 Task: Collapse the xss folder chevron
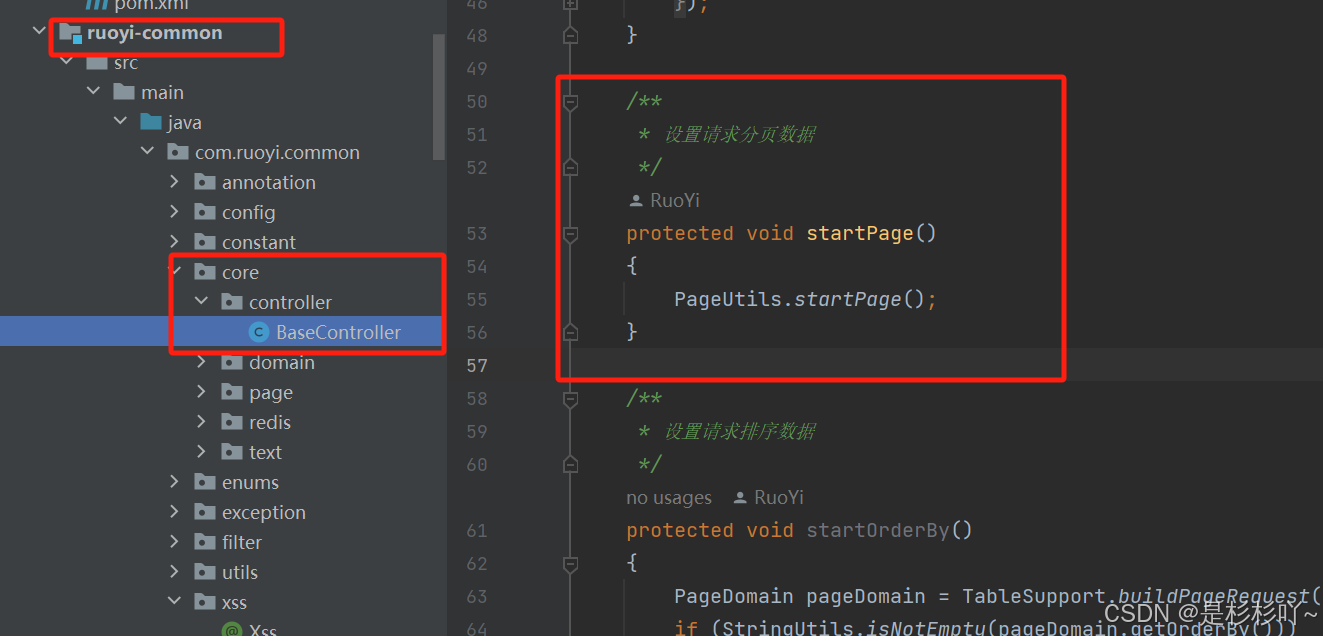click(x=175, y=601)
